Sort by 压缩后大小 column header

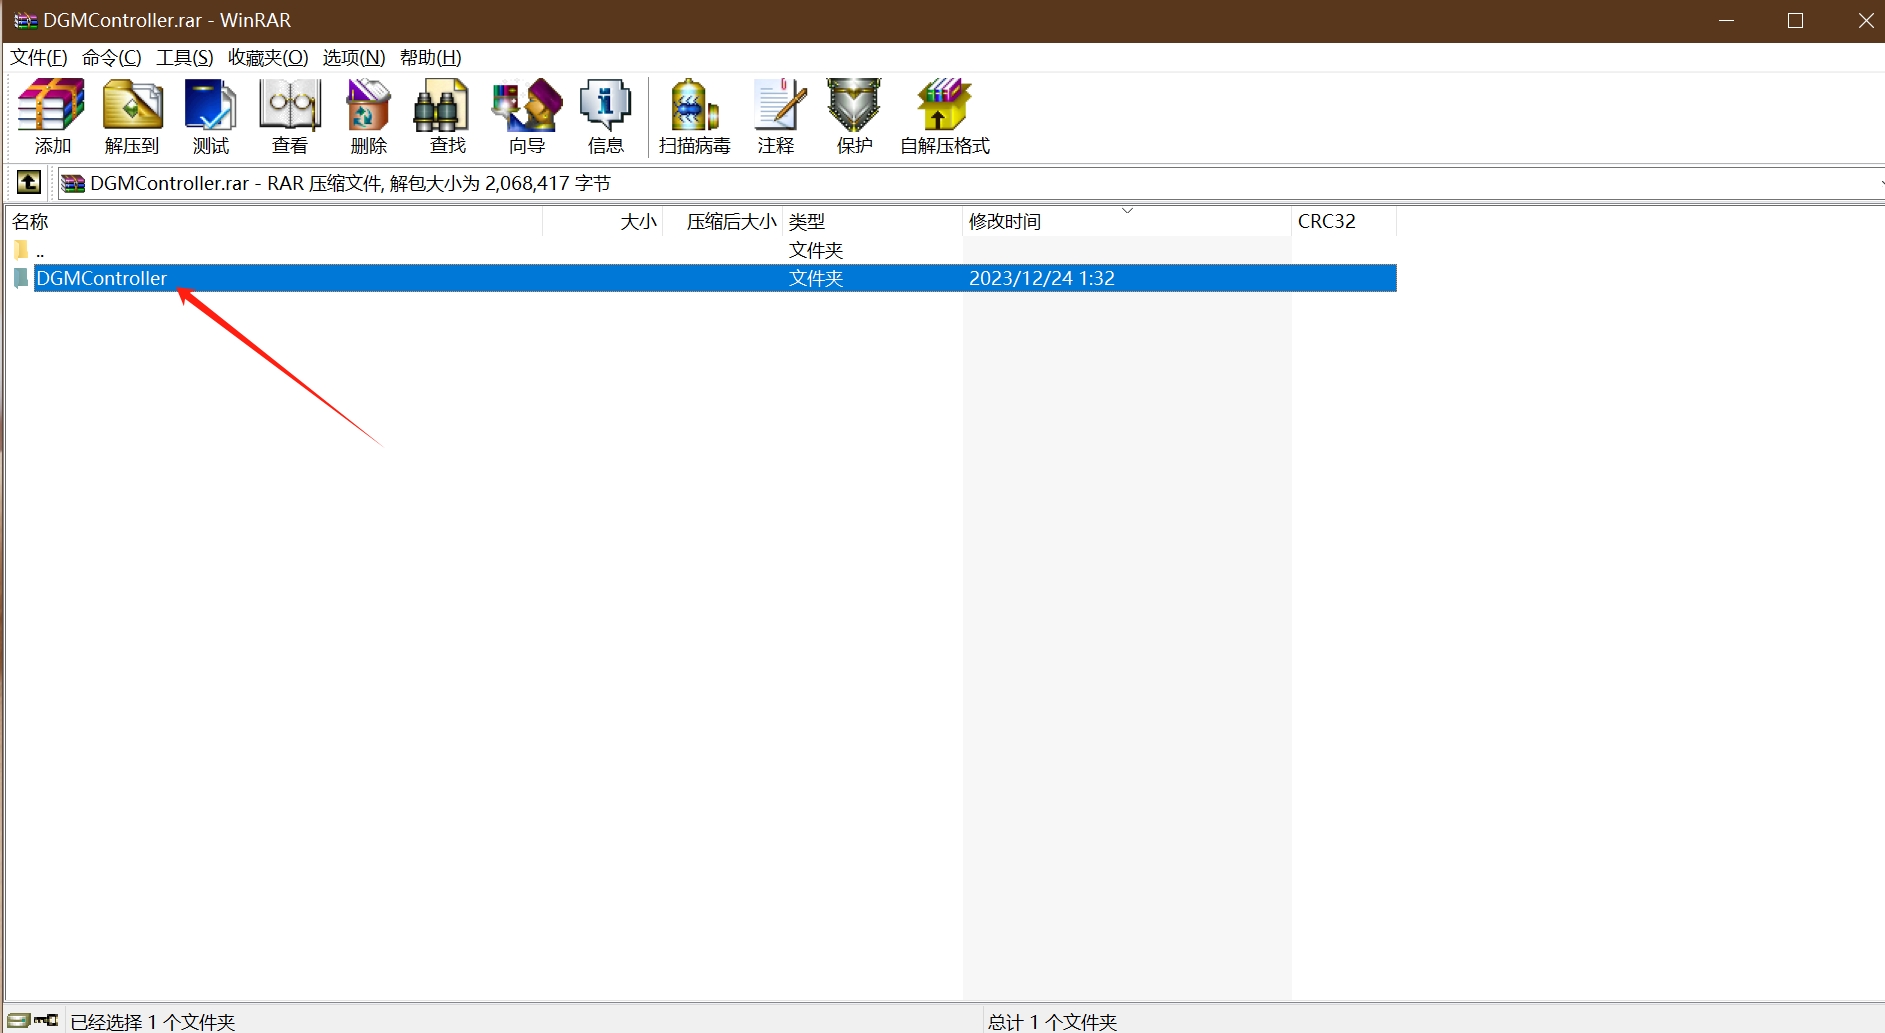point(722,221)
